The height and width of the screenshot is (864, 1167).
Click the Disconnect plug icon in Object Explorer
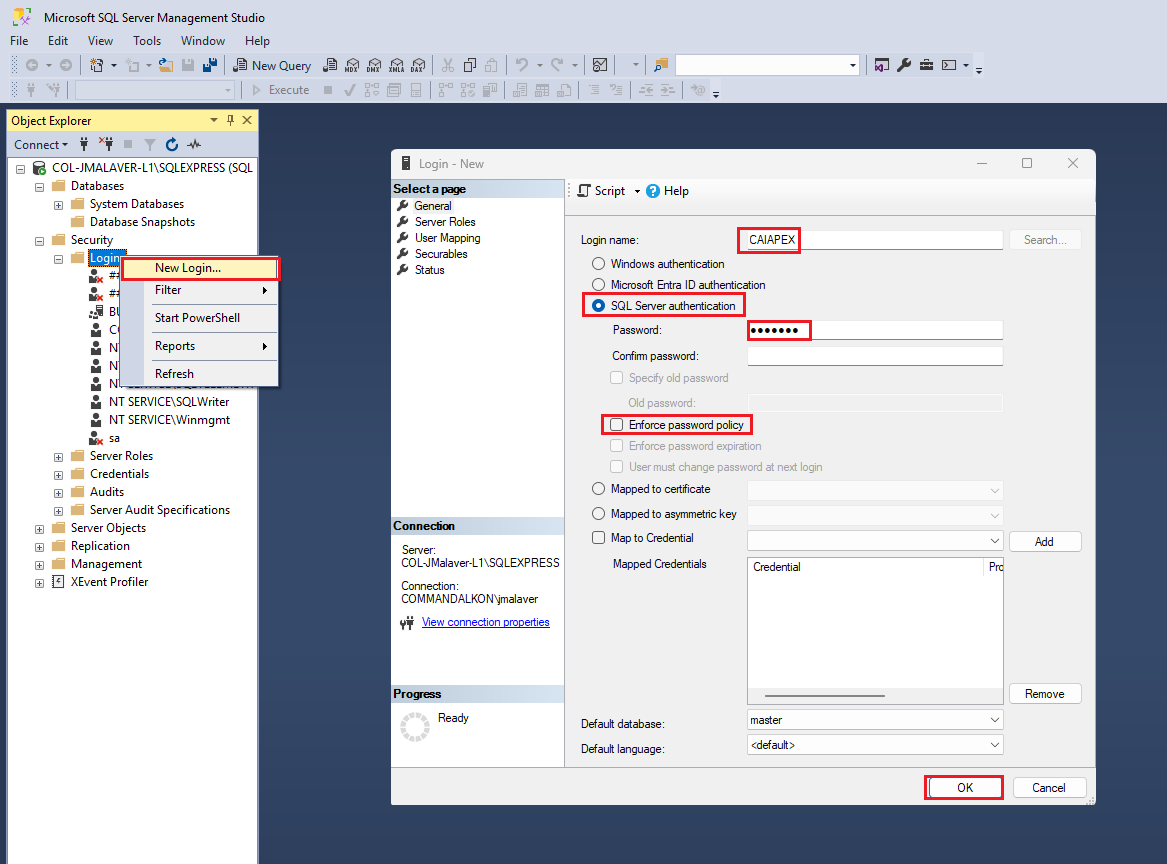106,144
